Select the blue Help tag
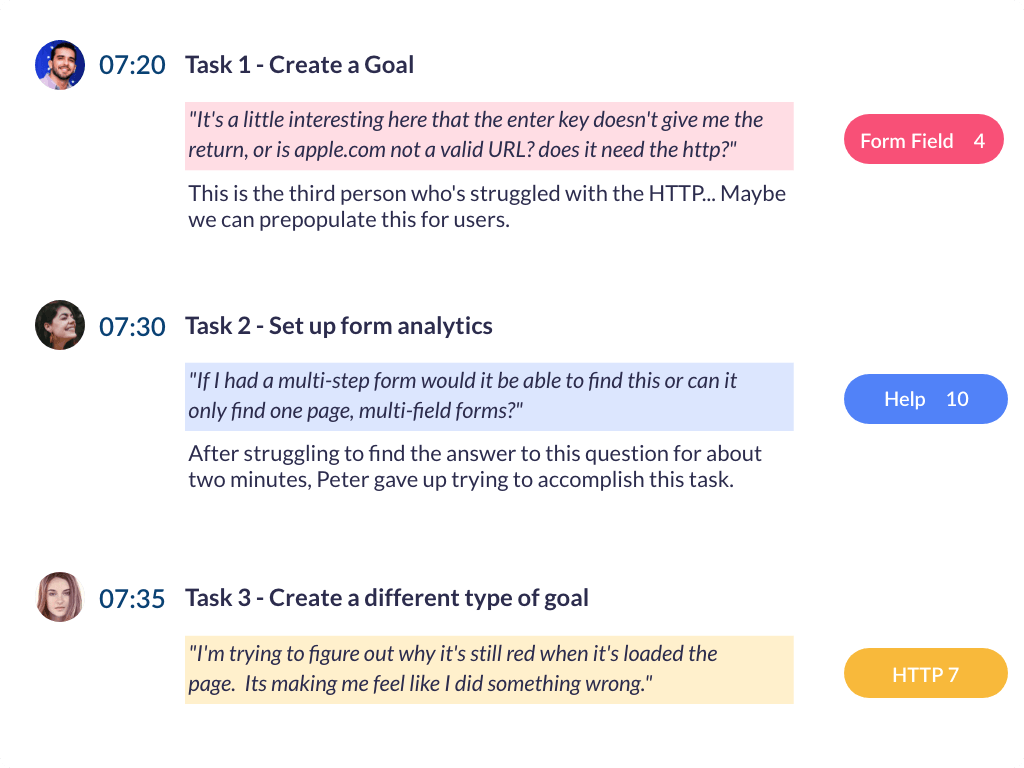 pos(905,399)
